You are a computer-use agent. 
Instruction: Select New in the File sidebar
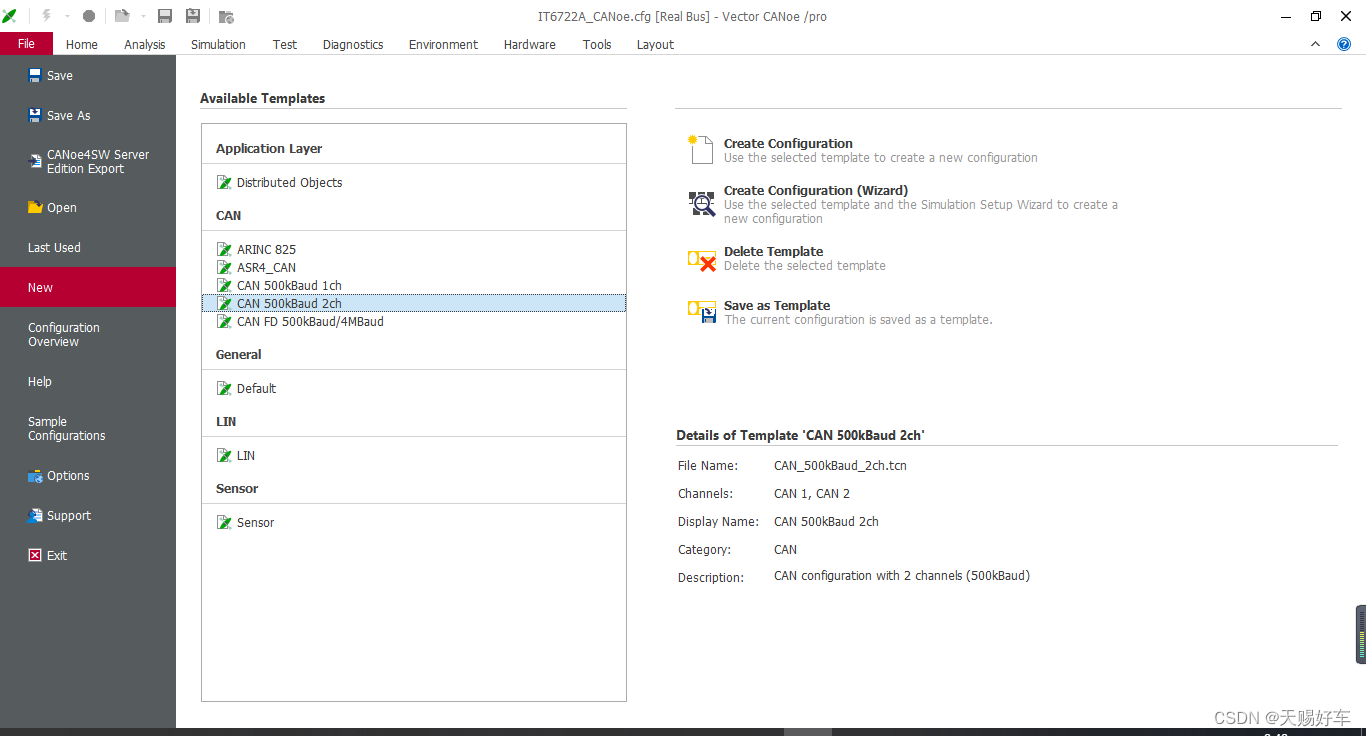tap(88, 287)
